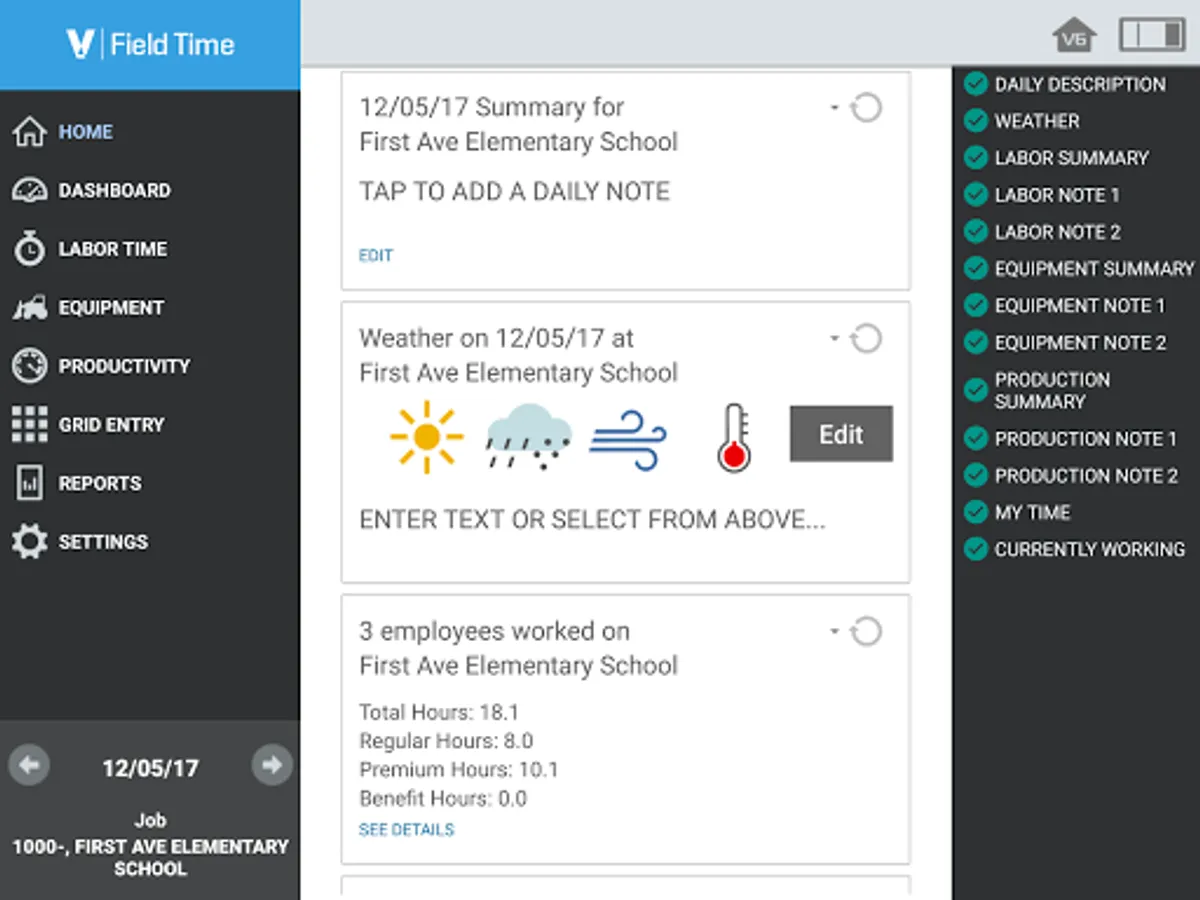Click the 'Premium Hours: 10.1' text
Screen dimensions: 1200x900
(459, 770)
